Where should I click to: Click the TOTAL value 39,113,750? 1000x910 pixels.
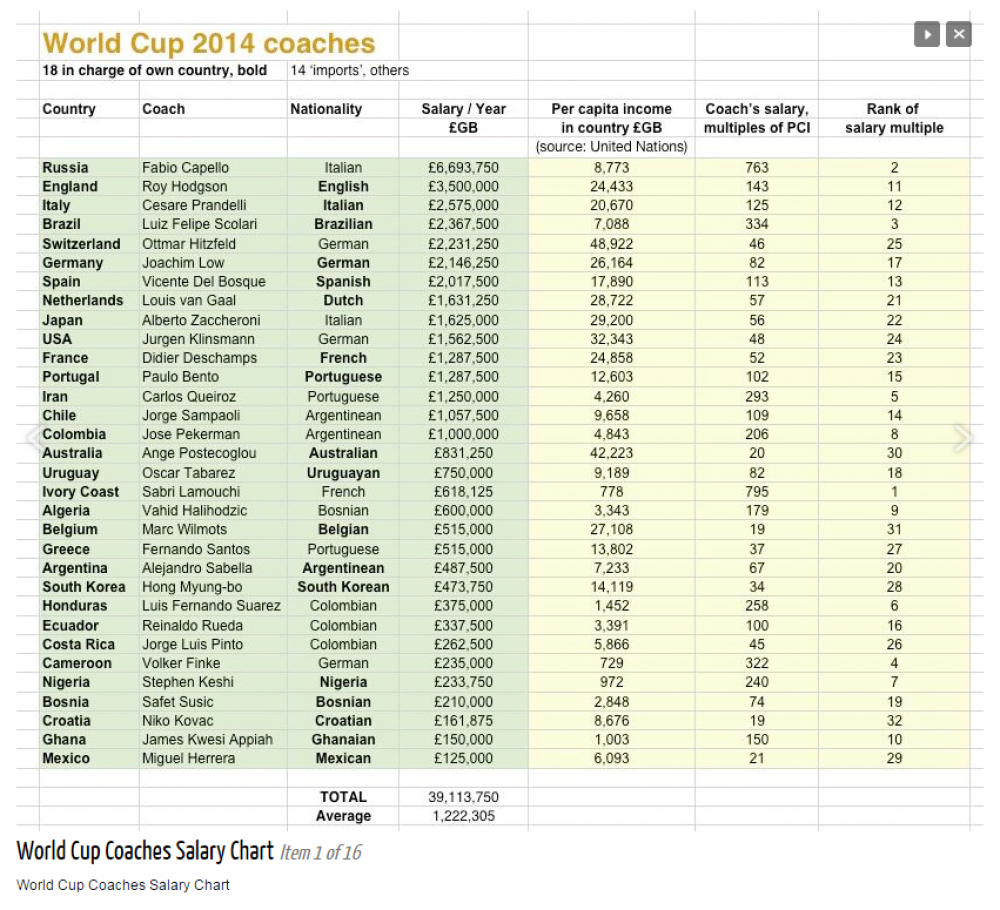464,797
